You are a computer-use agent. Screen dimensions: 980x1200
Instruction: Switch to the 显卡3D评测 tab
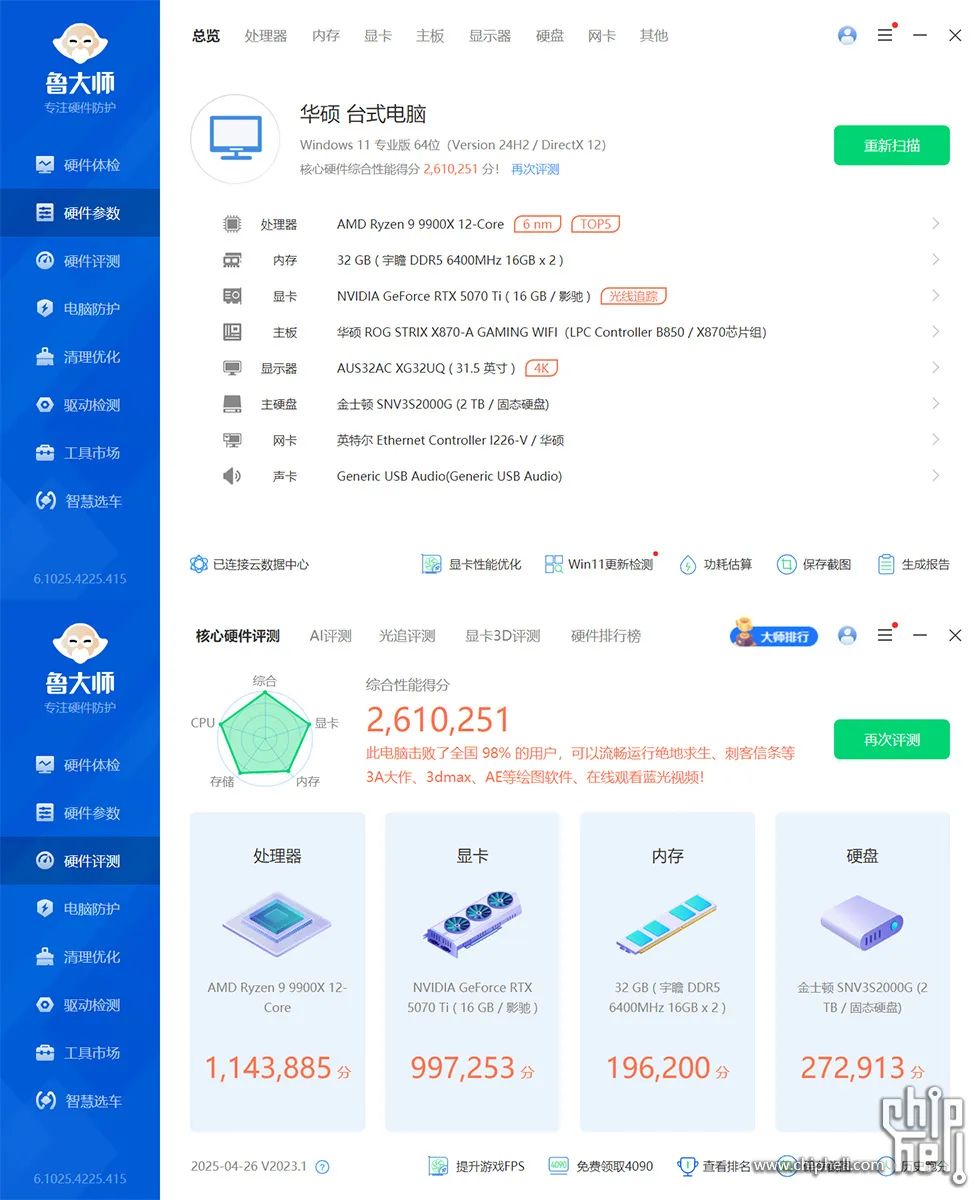tap(502, 636)
